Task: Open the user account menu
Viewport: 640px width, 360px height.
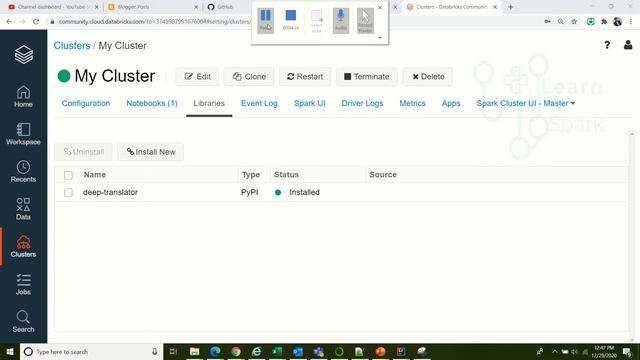Action: point(628,45)
